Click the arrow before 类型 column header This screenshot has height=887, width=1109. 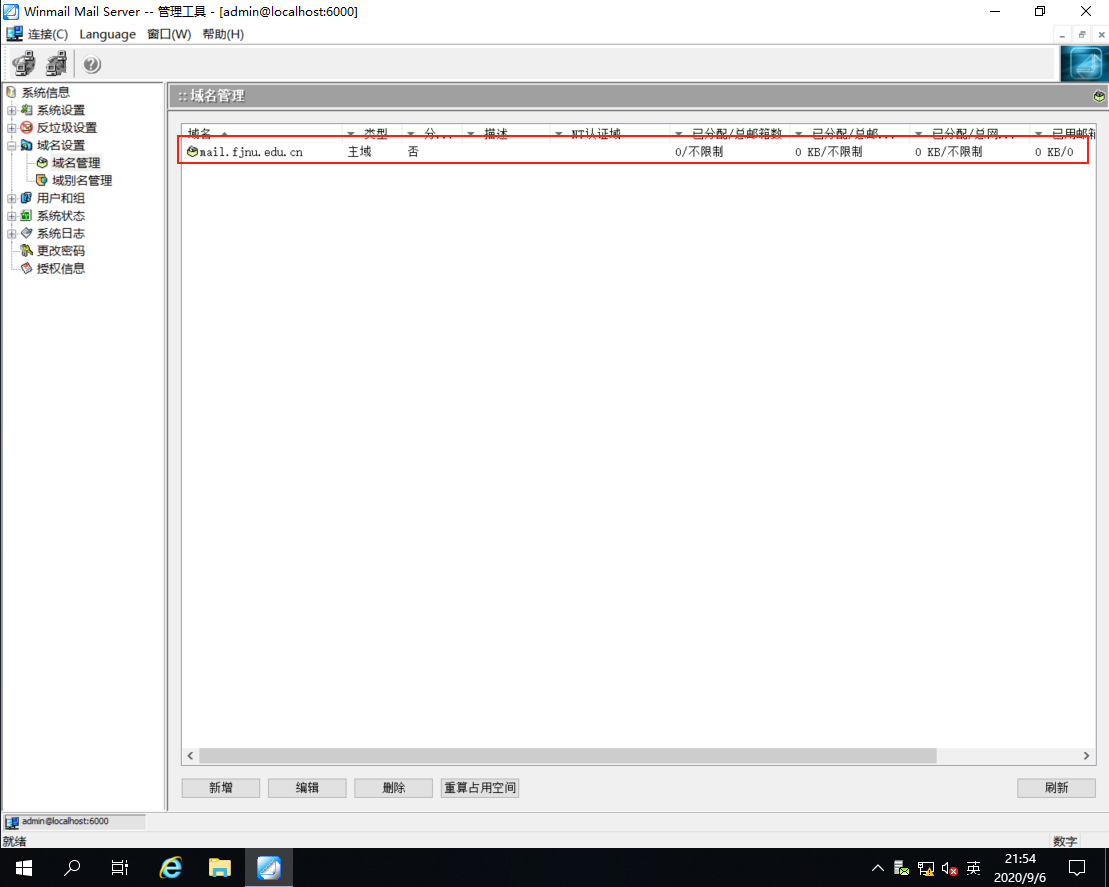click(x=351, y=134)
